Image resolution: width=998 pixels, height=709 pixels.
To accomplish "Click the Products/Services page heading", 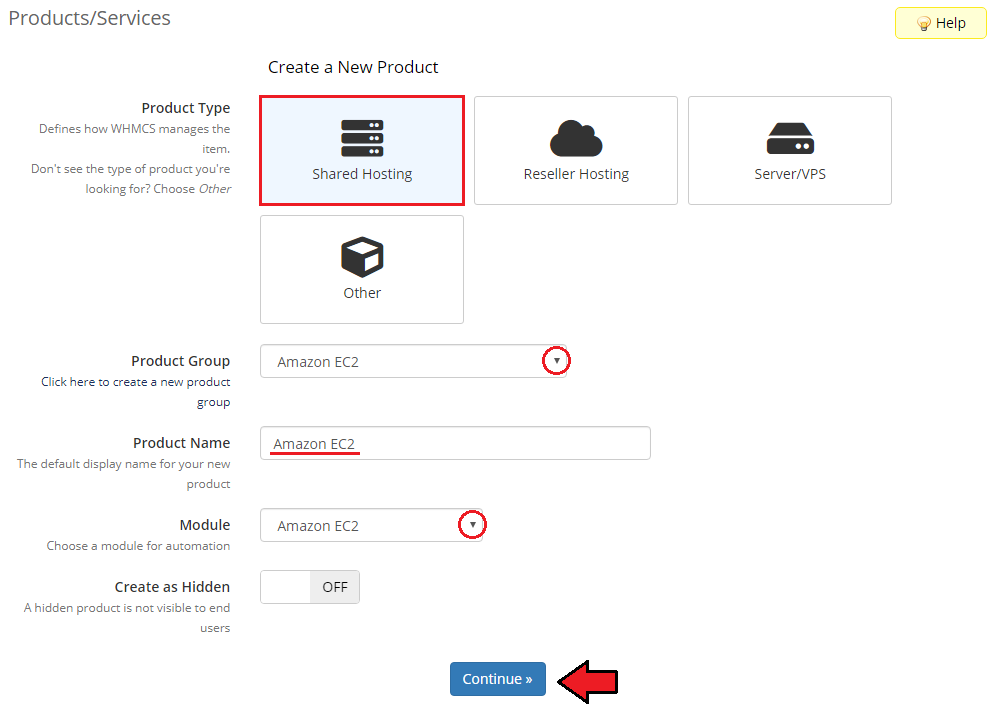I will tap(90, 18).
